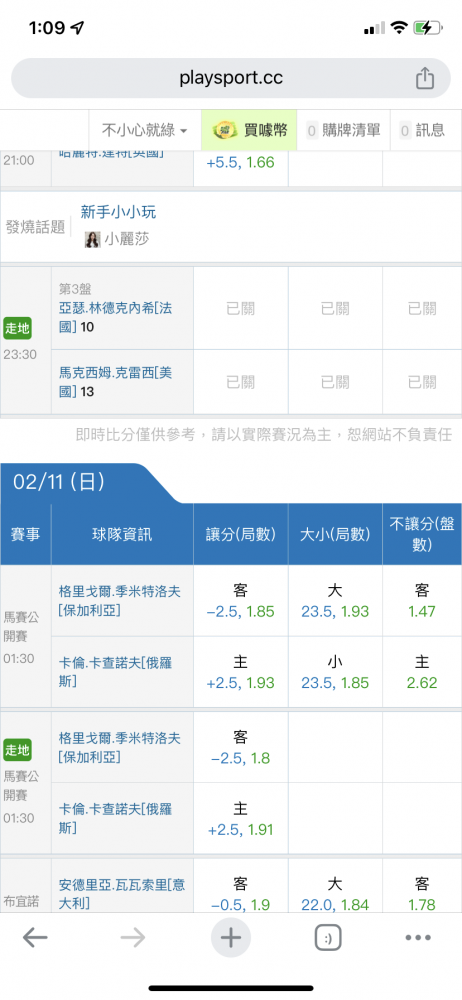
Task: Select 主 2.62 moneyline option
Action: pos(422,672)
